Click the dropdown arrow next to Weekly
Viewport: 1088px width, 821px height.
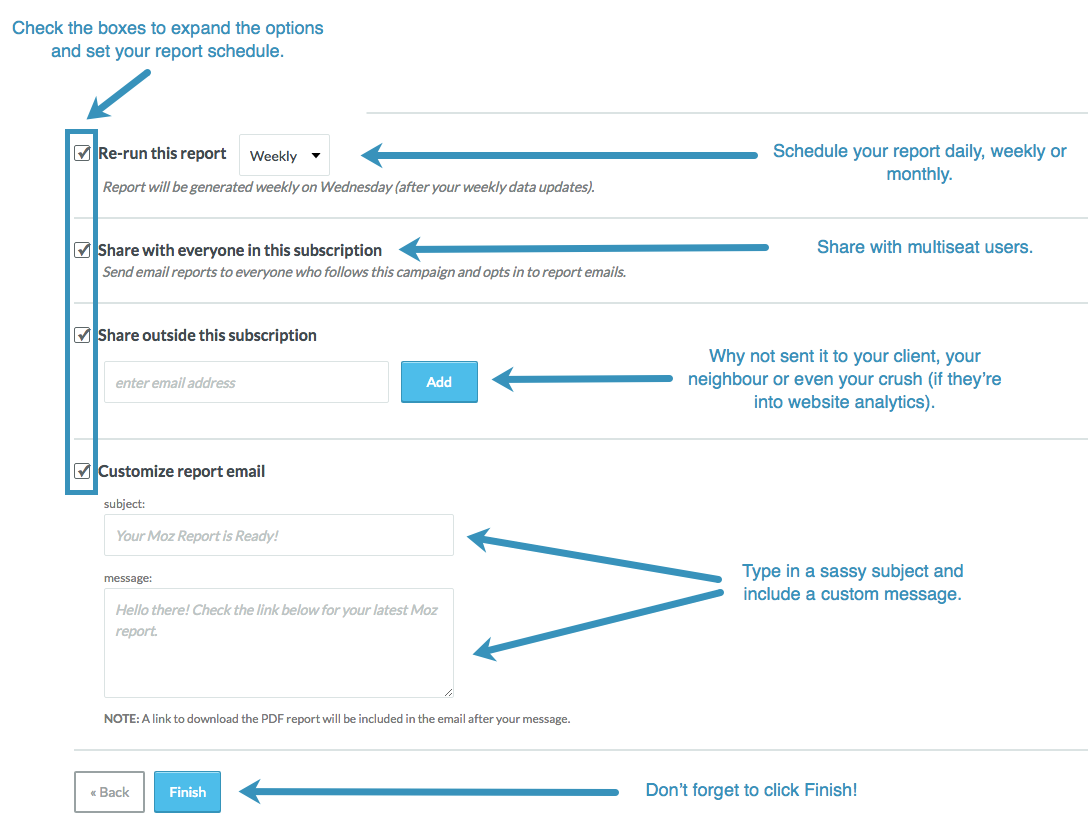(316, 155)
